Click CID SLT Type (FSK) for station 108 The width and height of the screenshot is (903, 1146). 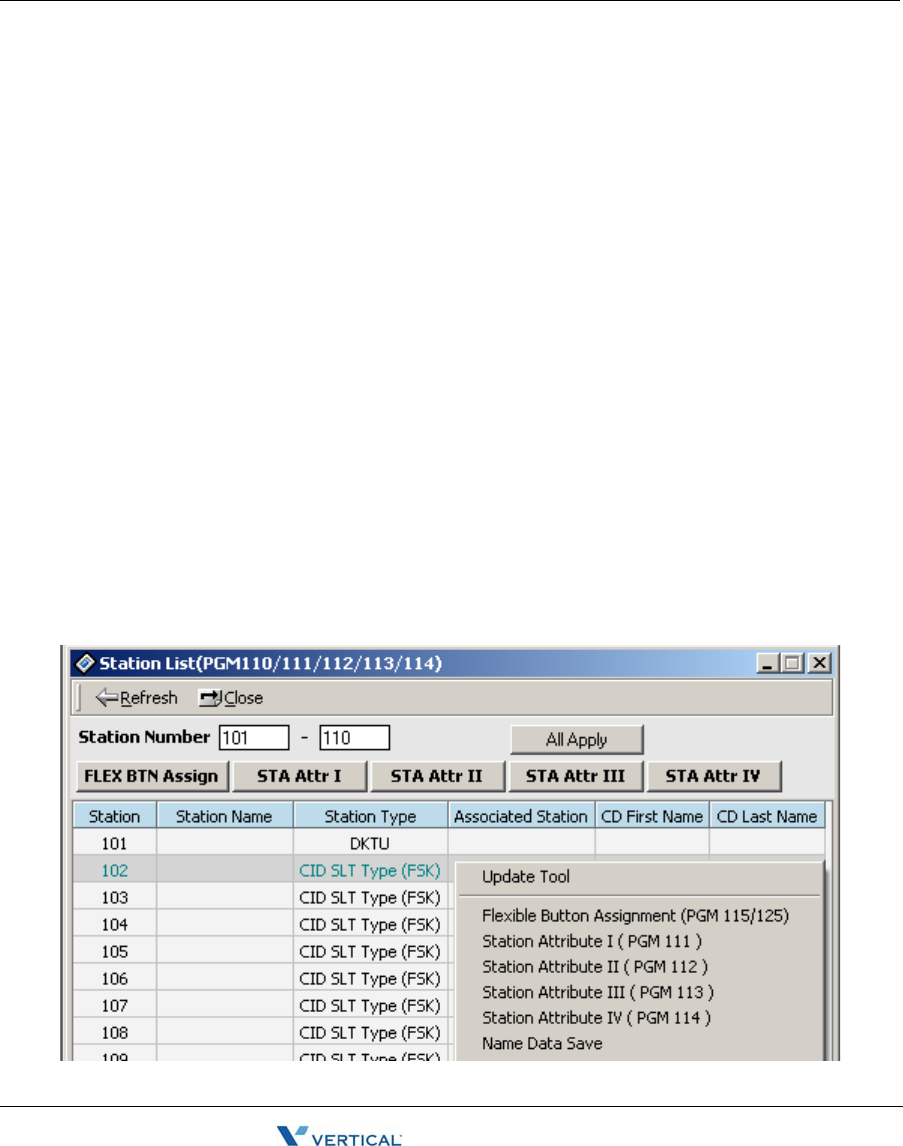[370, 1033]
